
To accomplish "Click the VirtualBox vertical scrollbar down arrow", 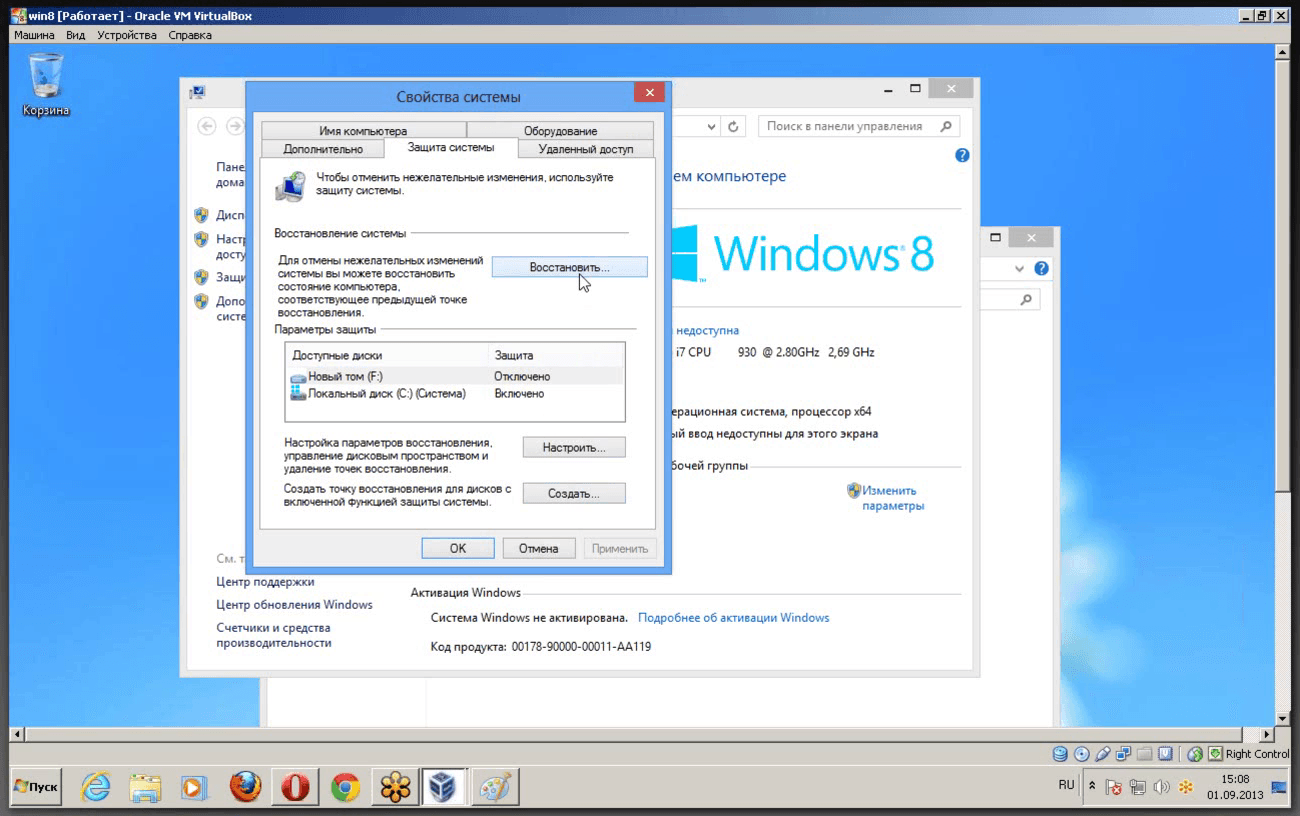I will point(1281,719).
